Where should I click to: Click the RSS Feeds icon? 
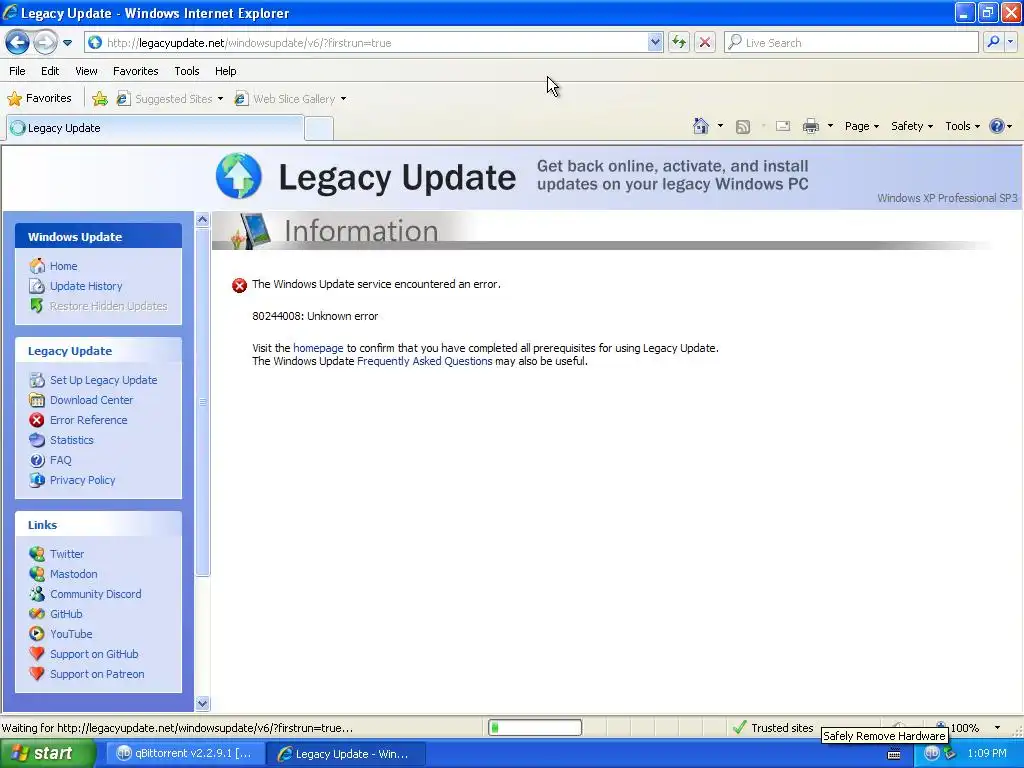(743, 127)
